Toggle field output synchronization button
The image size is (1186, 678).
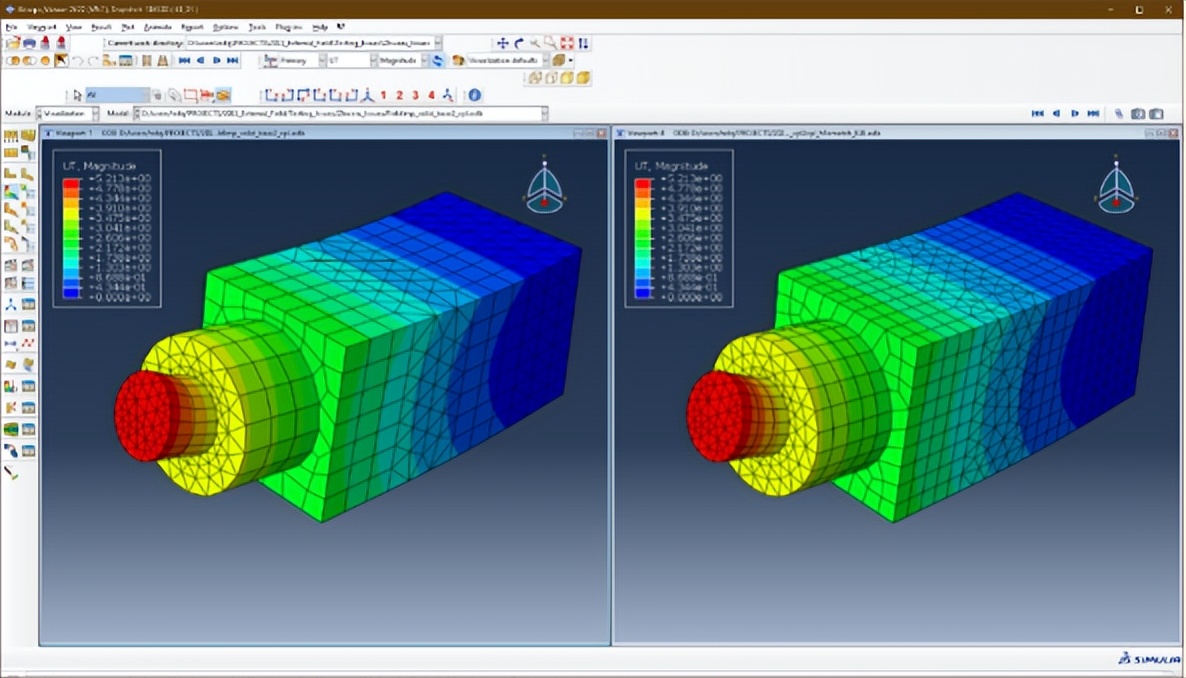438,61
